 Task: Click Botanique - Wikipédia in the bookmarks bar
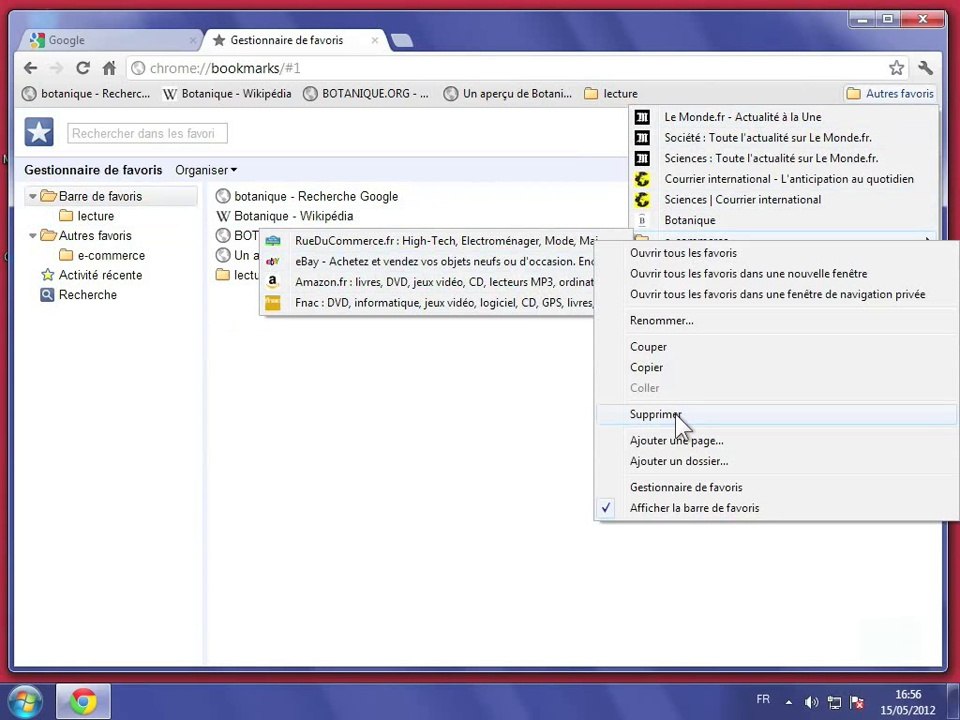click(227, 94)
